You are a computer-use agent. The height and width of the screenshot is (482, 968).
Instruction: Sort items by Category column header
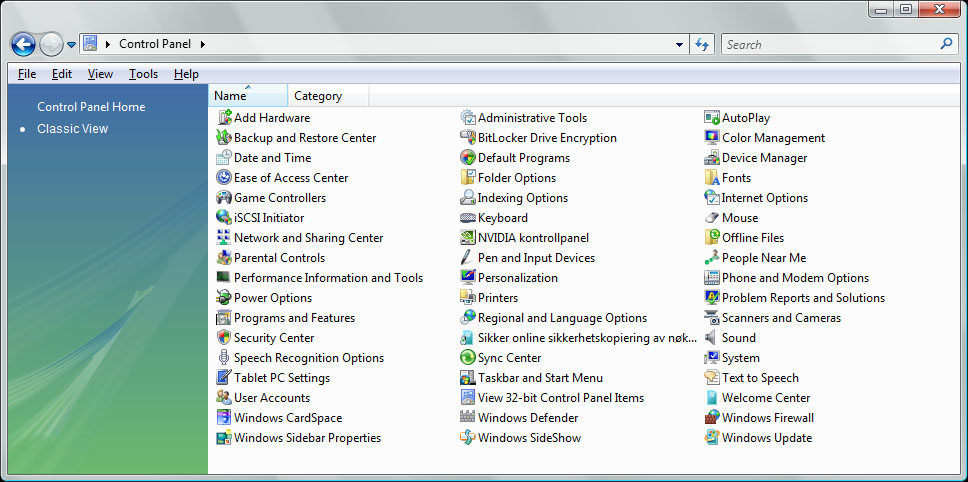point(328,96)
